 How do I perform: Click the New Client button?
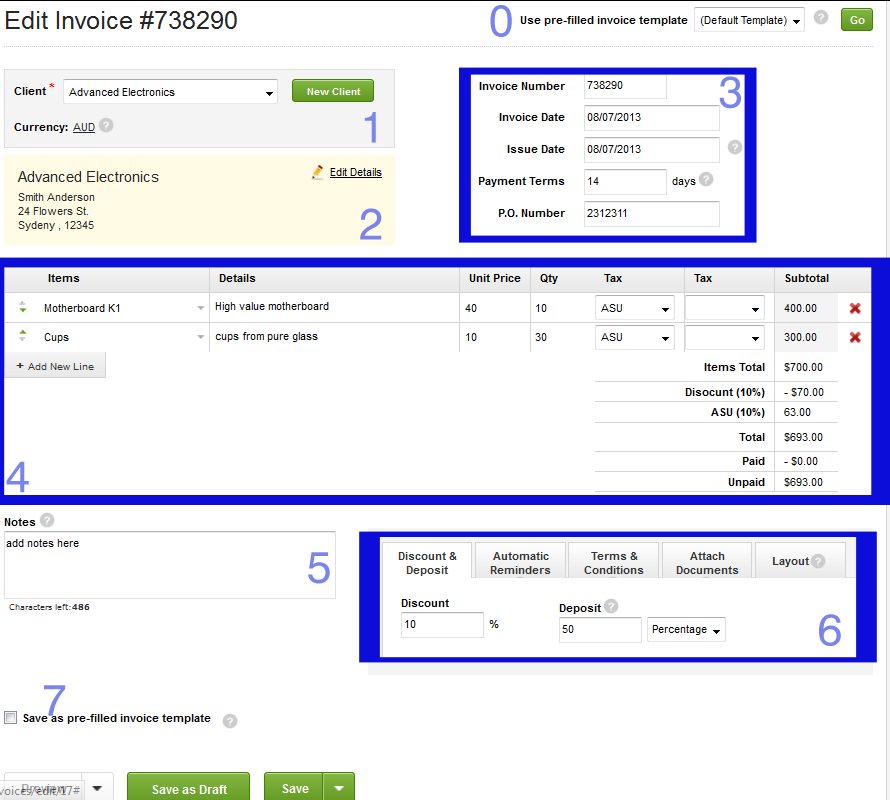click(x=333, y=91)
